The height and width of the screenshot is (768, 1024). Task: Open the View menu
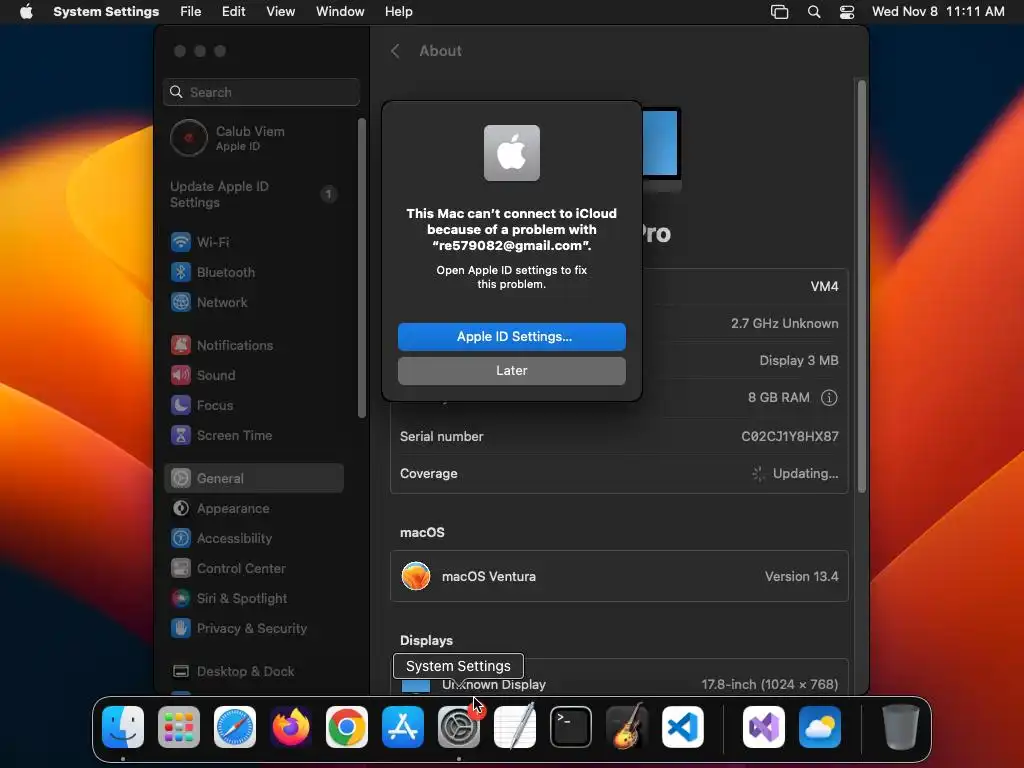pyautogui.click(x=280, y=12)
